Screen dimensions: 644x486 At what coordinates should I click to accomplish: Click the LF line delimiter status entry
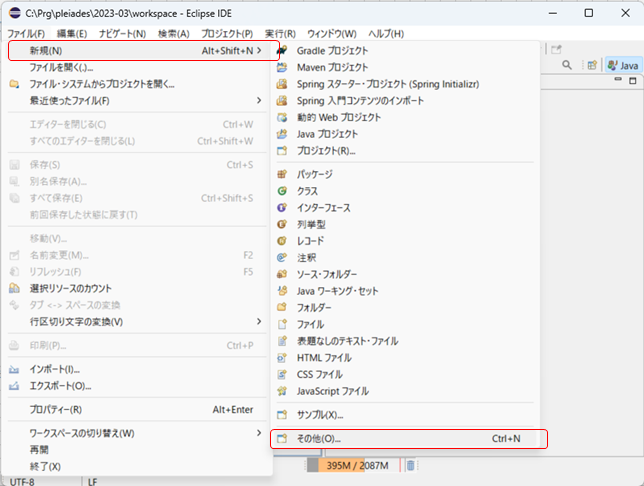coord(92,481)
